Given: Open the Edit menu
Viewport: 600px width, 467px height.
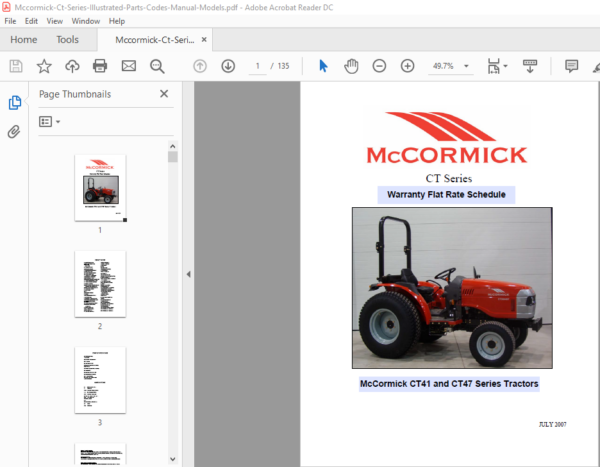Looking at the screenshot, I should pos(31,21).
